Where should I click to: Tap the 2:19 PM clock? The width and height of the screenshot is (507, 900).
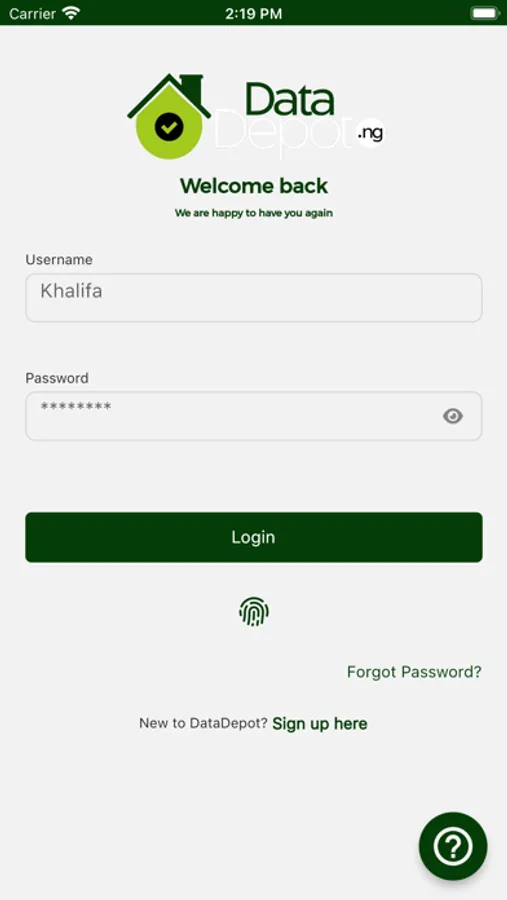[x=253, y=14]
